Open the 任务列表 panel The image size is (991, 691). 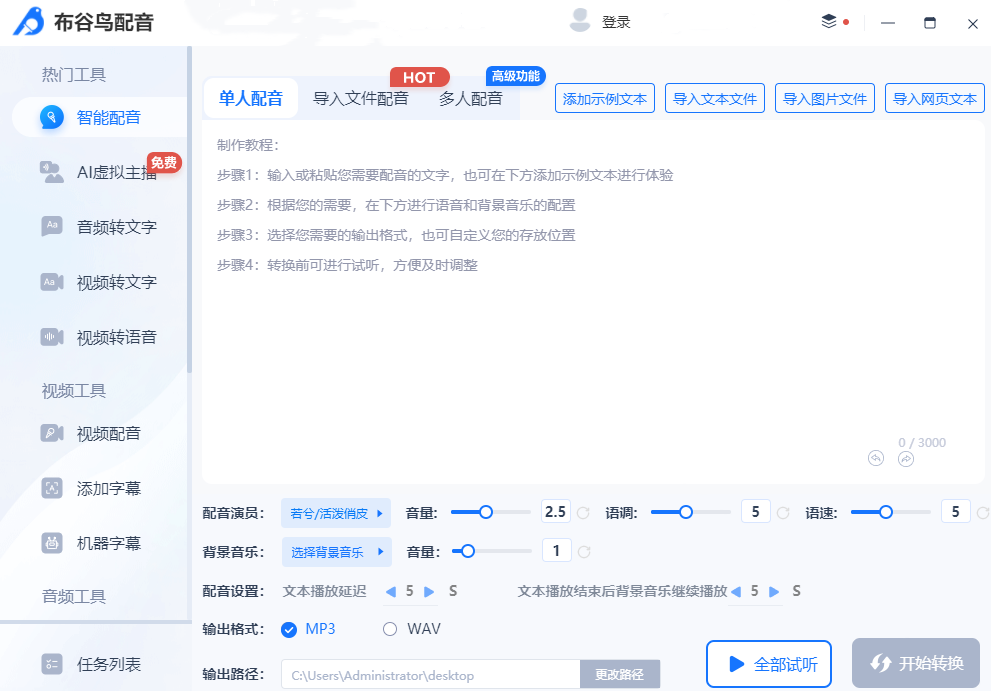(x=90, y=663)
